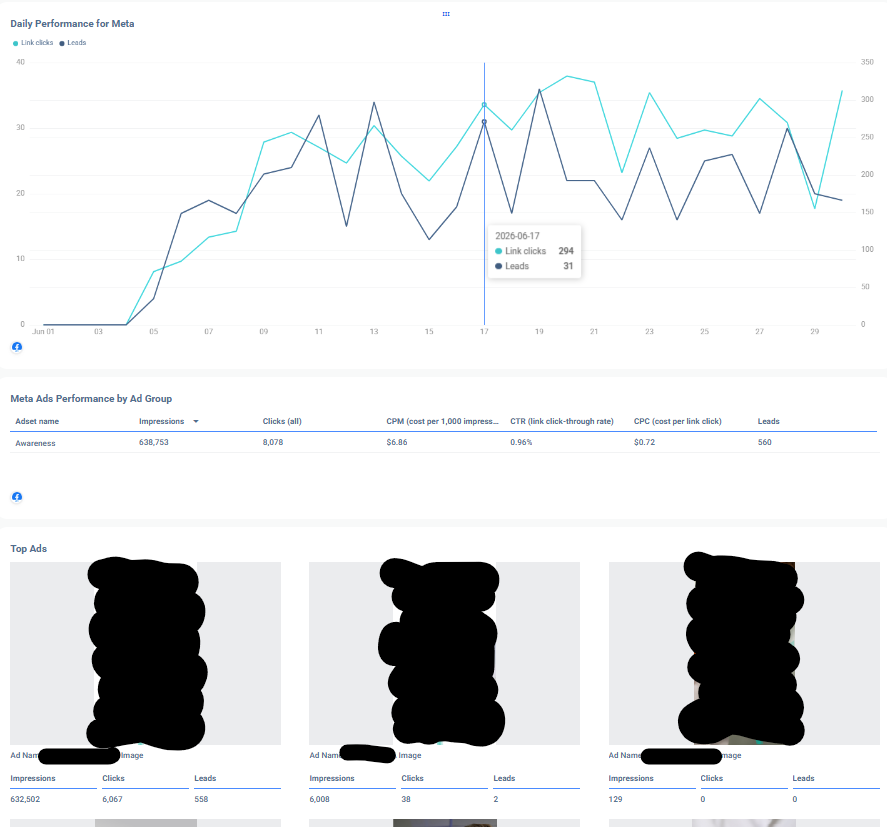Screen dimensions: 887x827
Task: Click the 558 leads value in Top Ads
Action: [201, 799]
